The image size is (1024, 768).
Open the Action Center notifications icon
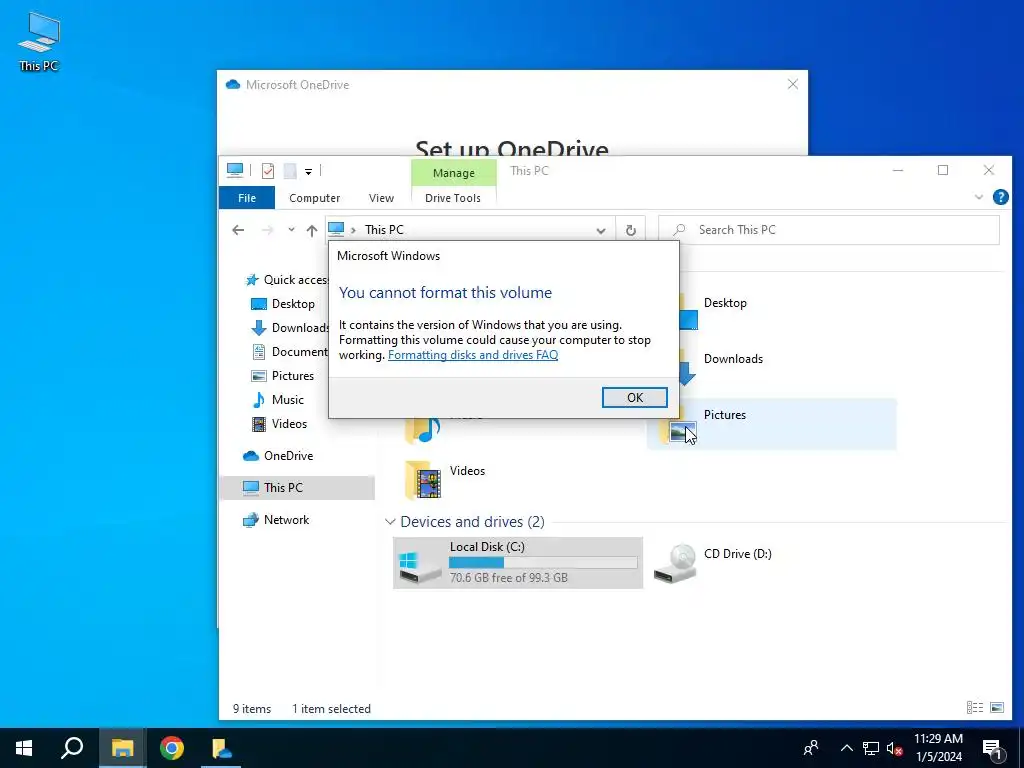click(x=992, y=748)
